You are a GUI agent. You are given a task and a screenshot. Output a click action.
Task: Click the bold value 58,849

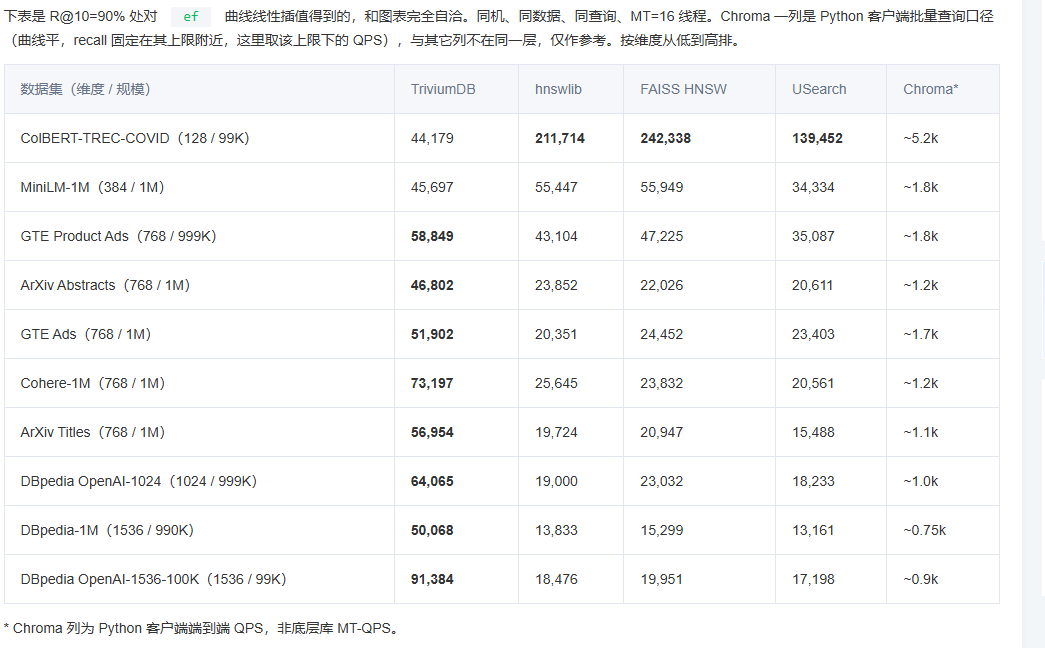432,236
